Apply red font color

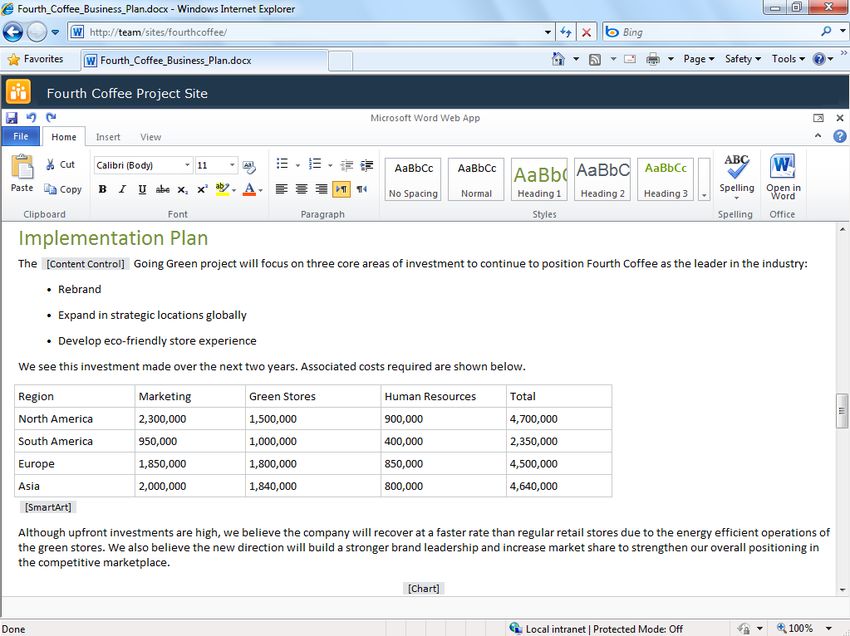pyautogui.click(x=249, y=189)
